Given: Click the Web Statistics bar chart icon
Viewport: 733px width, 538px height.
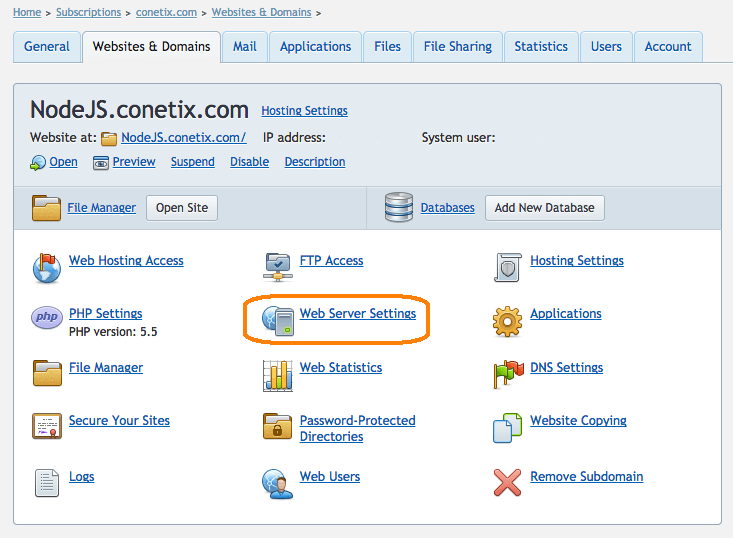Looking at the screenshot, I should coord(278,375).
